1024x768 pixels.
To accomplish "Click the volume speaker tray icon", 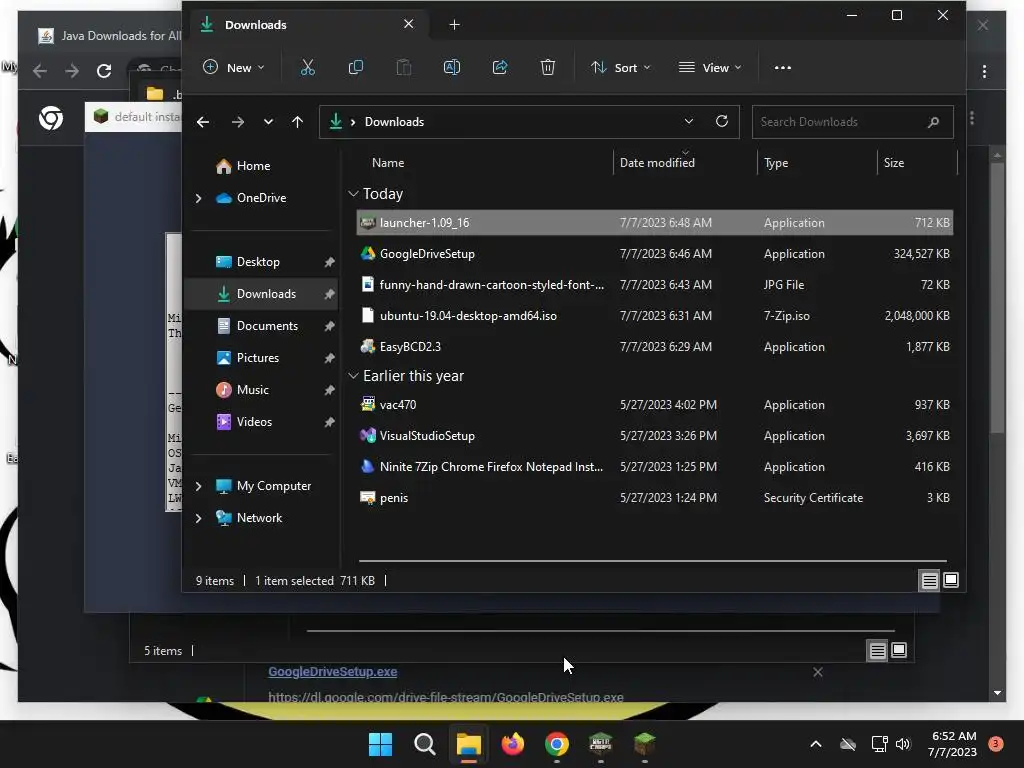I will 903,744.
